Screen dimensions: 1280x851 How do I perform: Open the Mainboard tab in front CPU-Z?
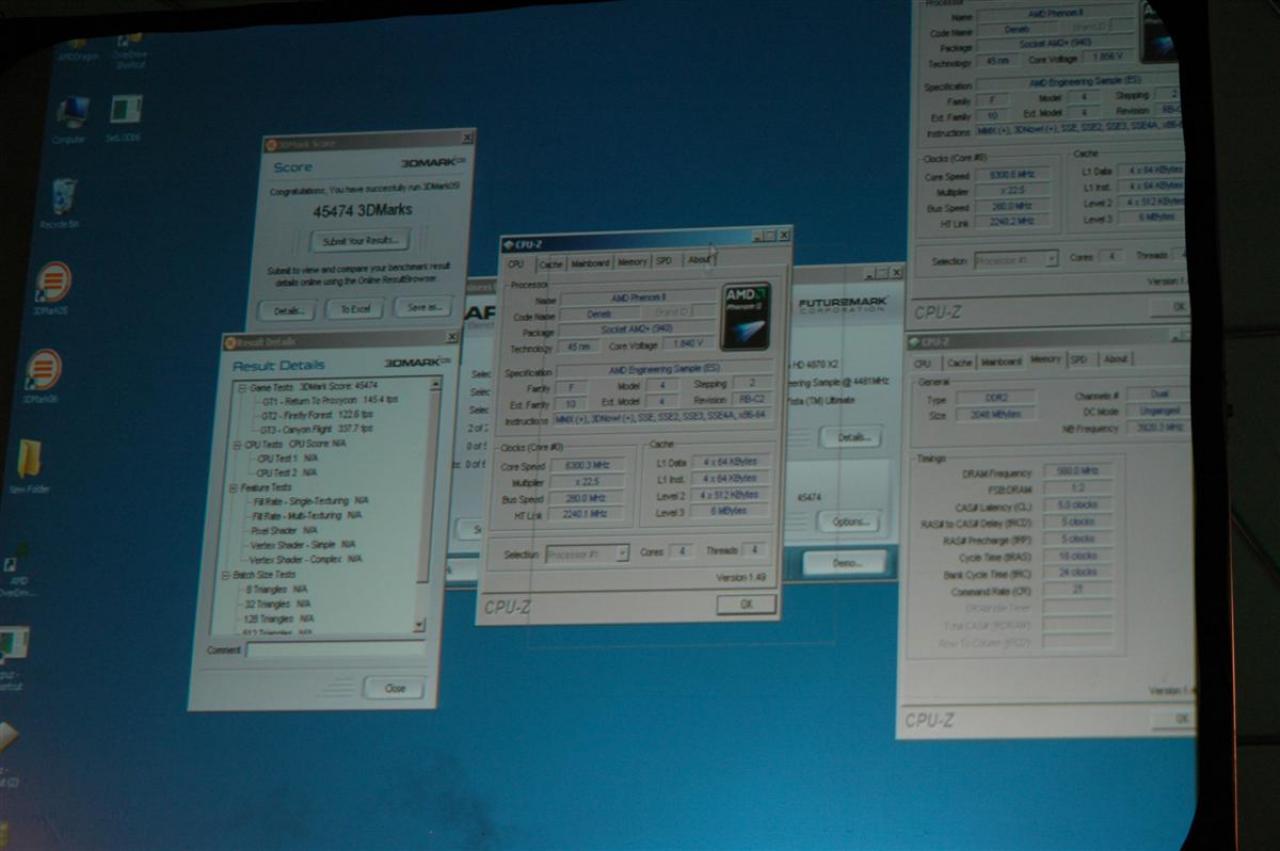[x=590, y=263]
